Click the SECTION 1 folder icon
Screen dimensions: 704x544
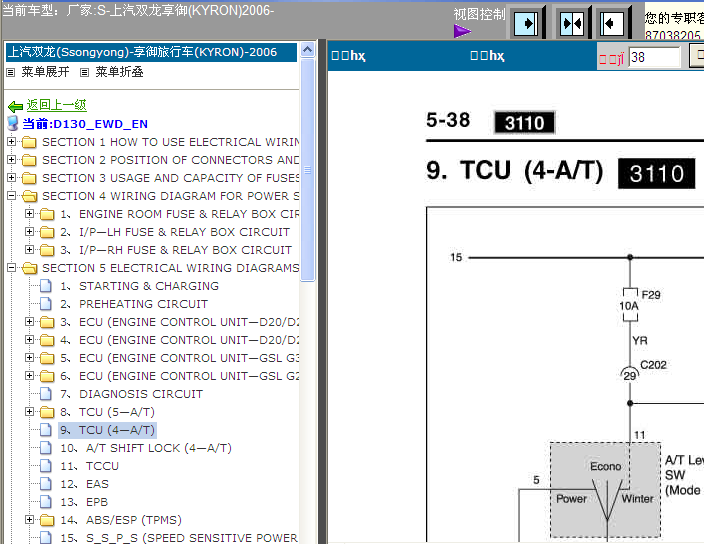(29, 142)
